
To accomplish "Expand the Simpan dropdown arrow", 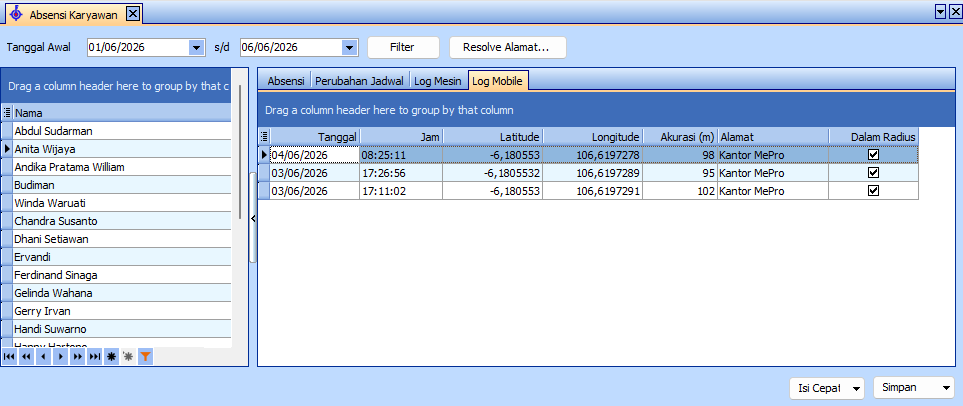I will tap(944, 388).
